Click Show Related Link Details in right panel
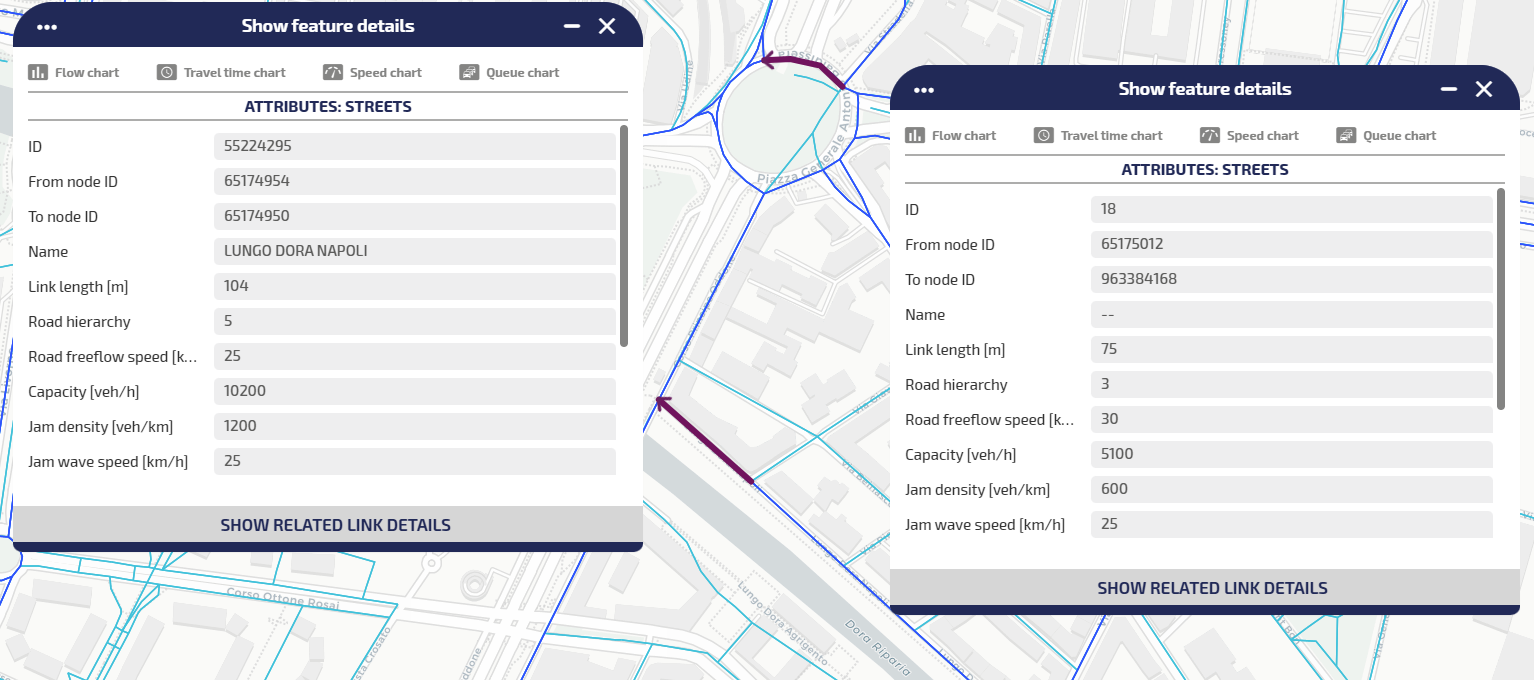This screenshot has height=680, width=1534. tap(1212, 588)
